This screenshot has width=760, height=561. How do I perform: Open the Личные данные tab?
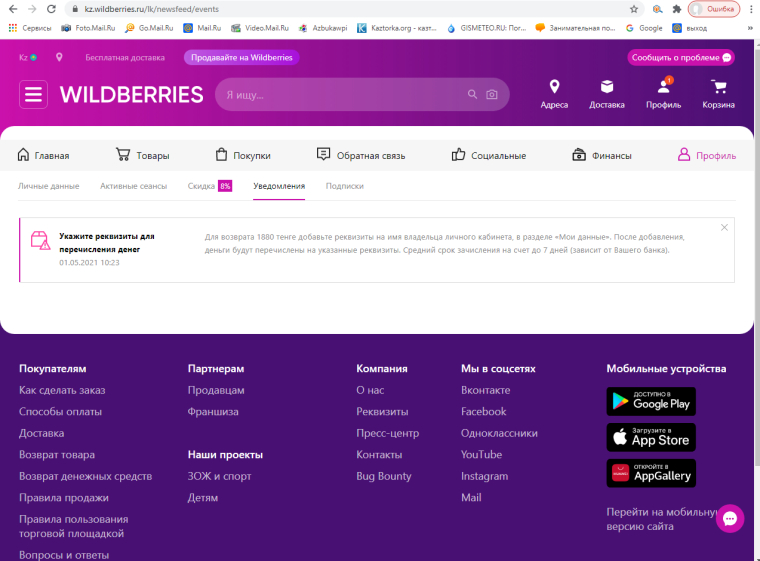49,186
